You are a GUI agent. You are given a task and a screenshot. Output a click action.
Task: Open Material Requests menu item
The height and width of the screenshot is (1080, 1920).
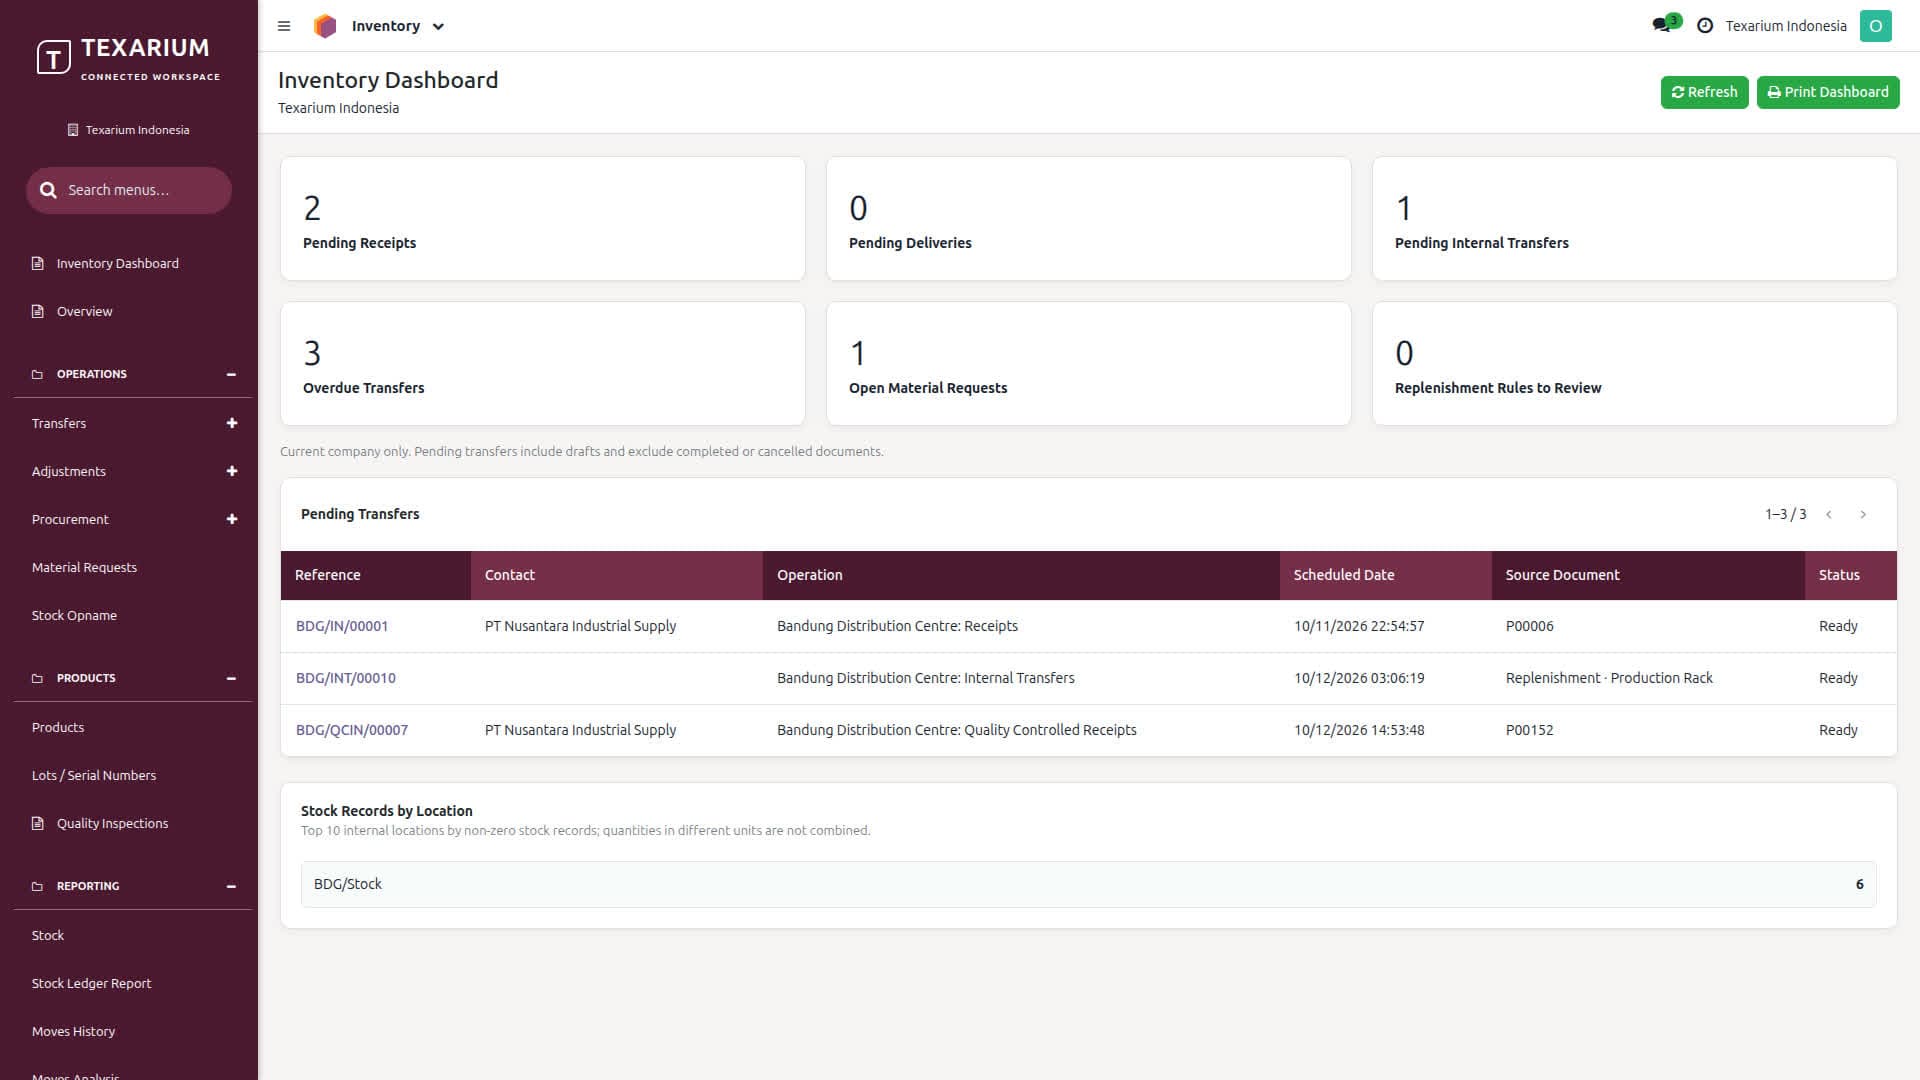84,567
